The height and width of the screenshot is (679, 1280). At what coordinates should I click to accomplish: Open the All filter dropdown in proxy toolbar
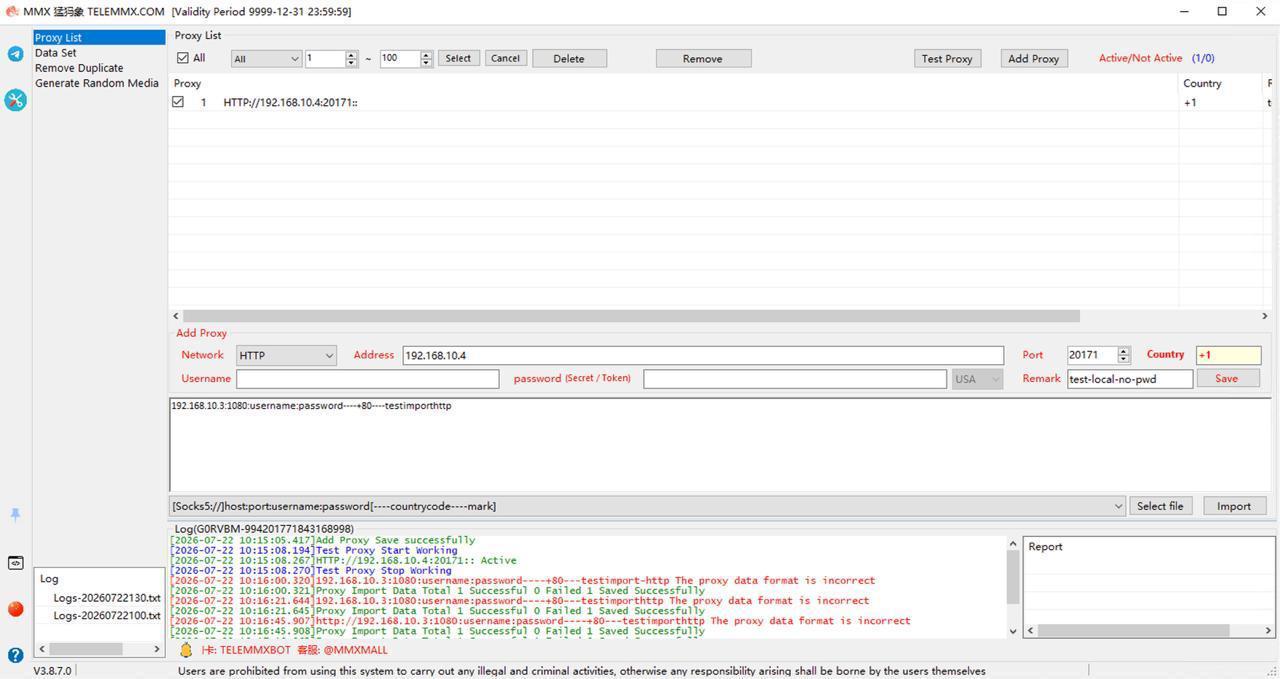tap(266, 59)
